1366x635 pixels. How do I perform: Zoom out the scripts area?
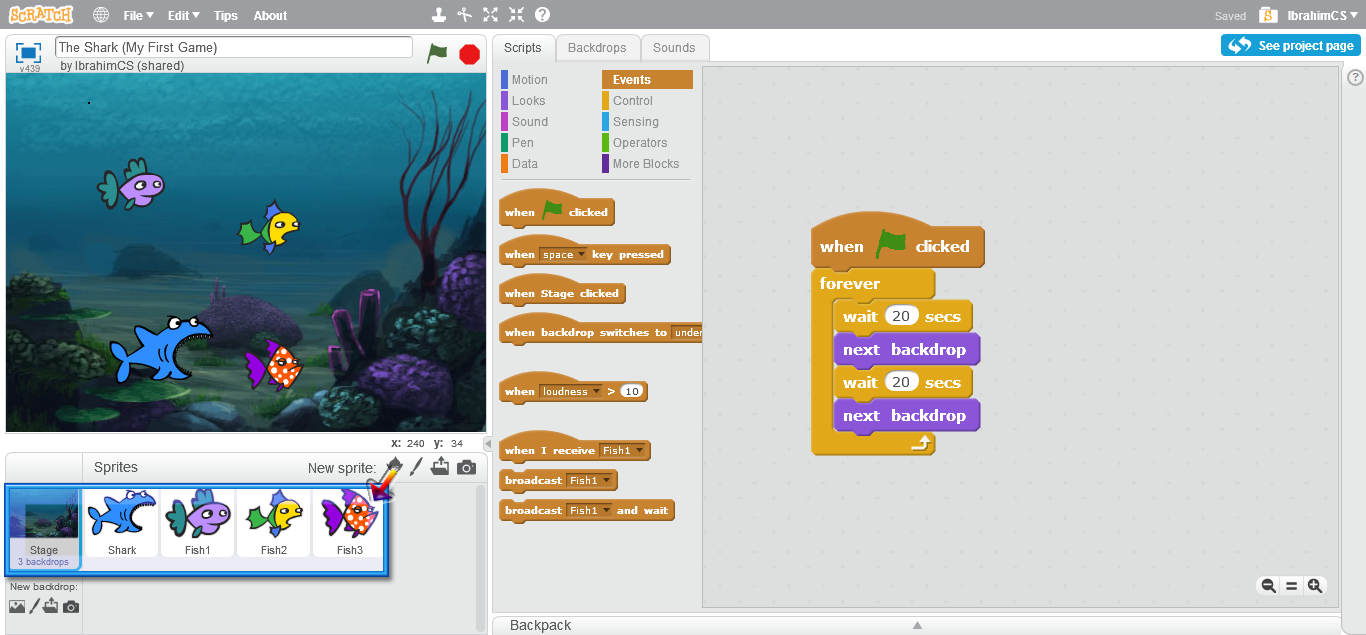coord(1268,586)
